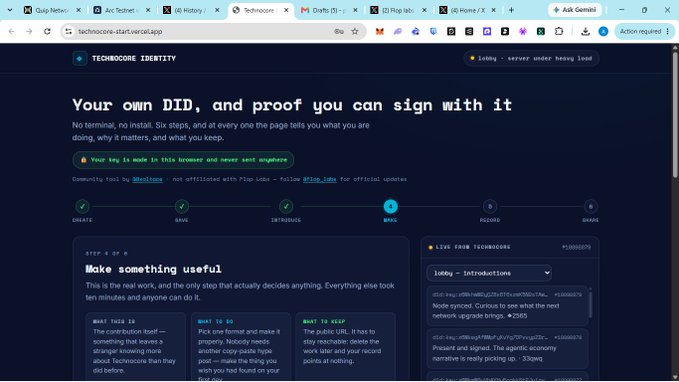The height and width of the screenshot is (382, 679).
Task: Select the active step 4 Make circle
Action: (x=390, y=207)
